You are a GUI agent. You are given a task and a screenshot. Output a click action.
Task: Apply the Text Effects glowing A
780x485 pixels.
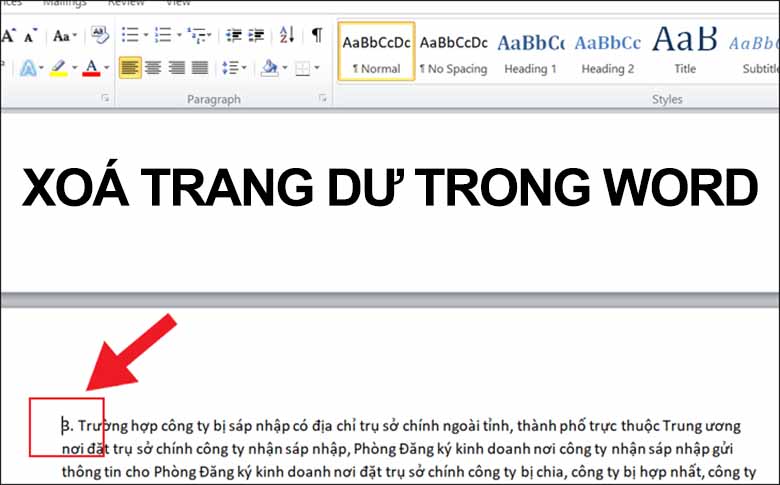pos(28,68)
